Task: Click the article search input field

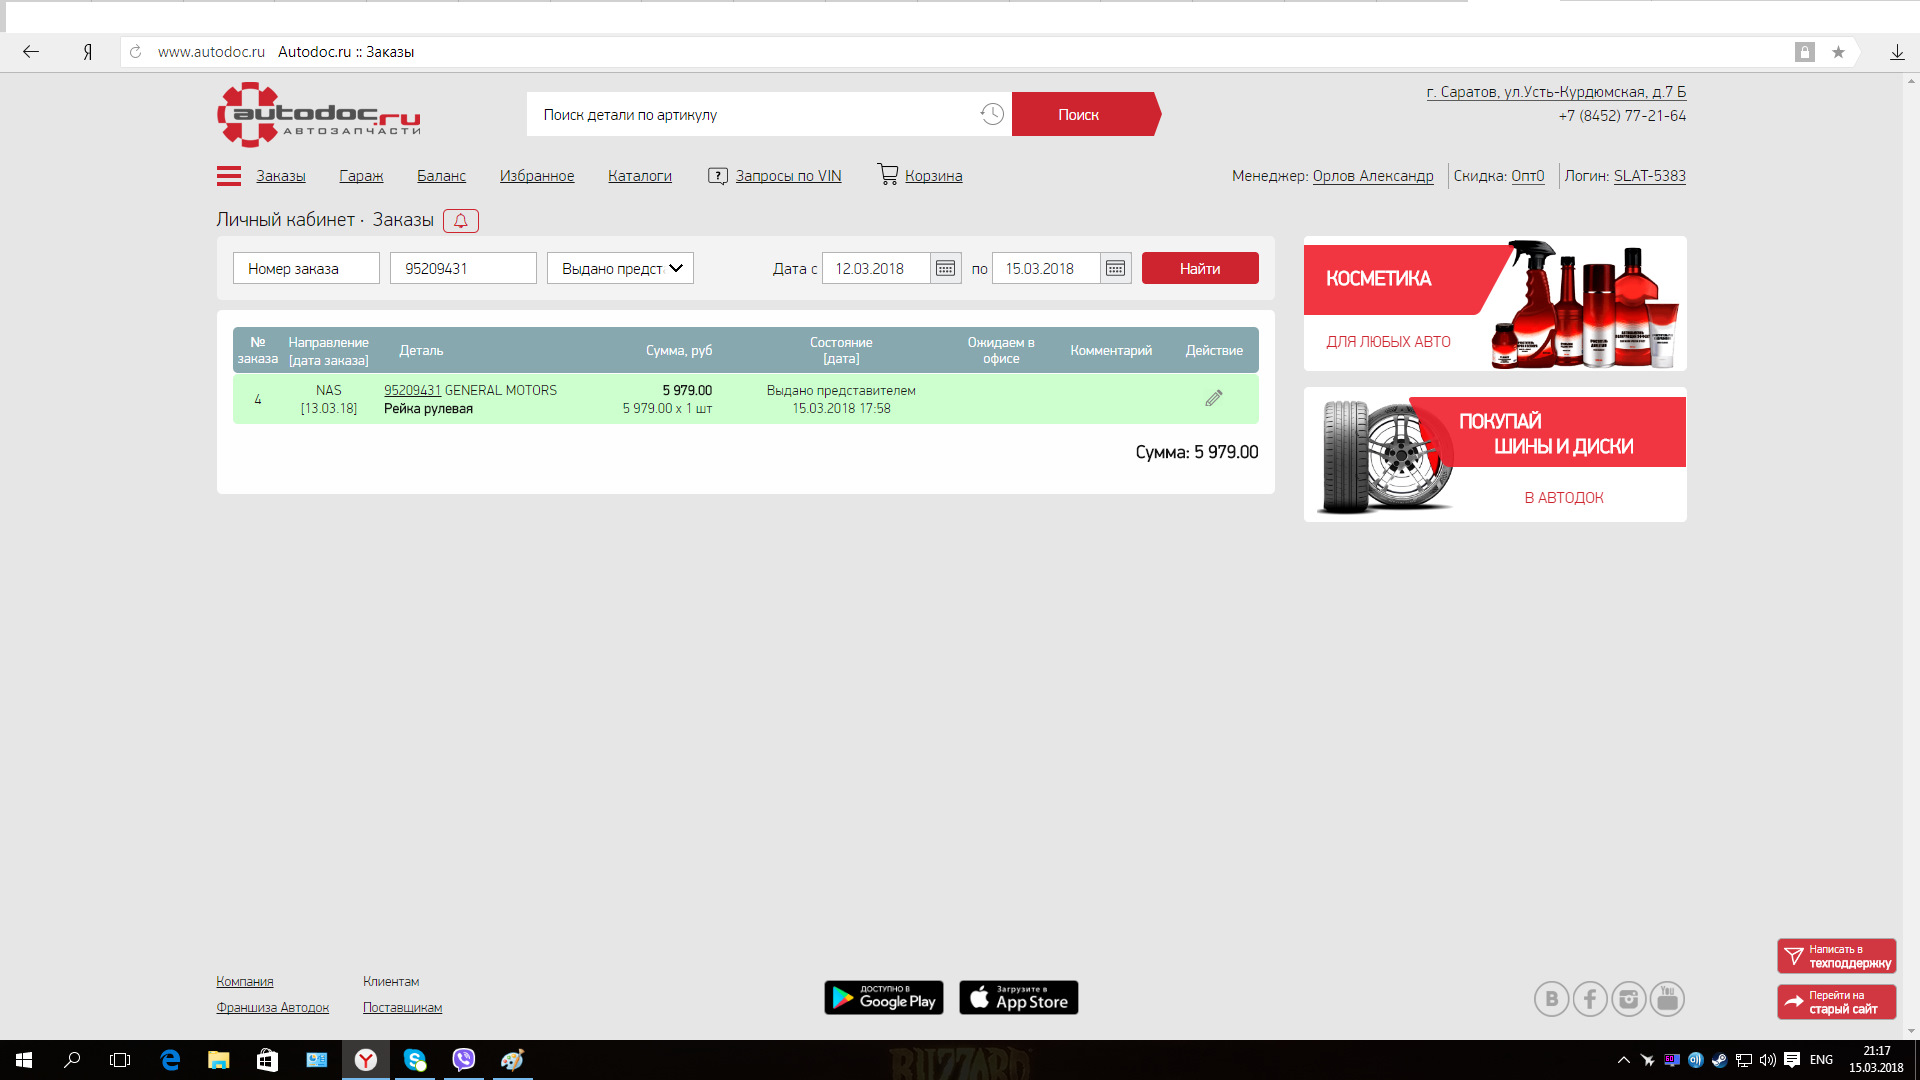Action: coord(750,114)
